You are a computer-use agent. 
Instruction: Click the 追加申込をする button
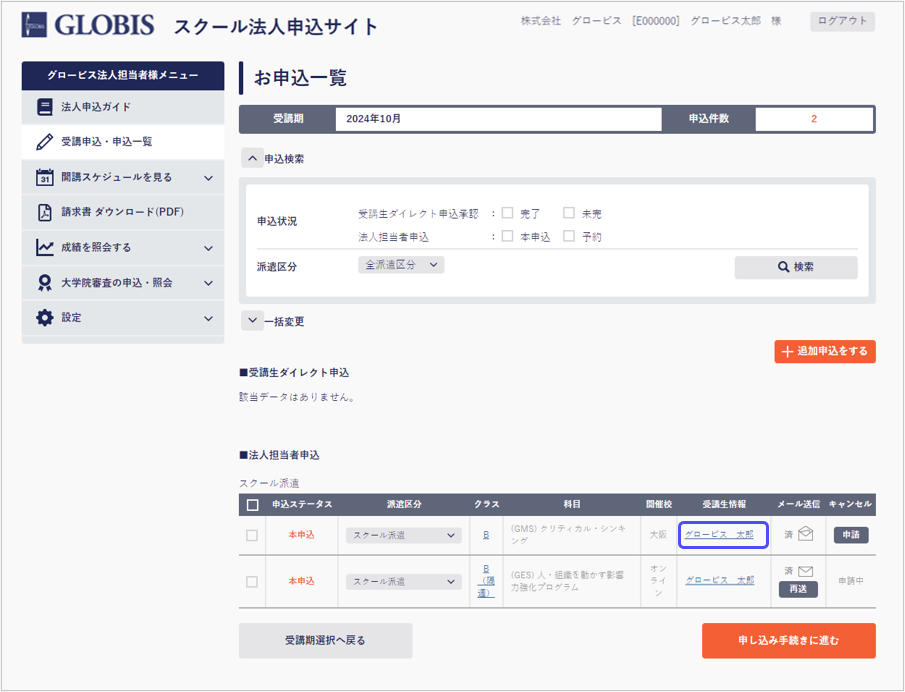coord(825,351)
